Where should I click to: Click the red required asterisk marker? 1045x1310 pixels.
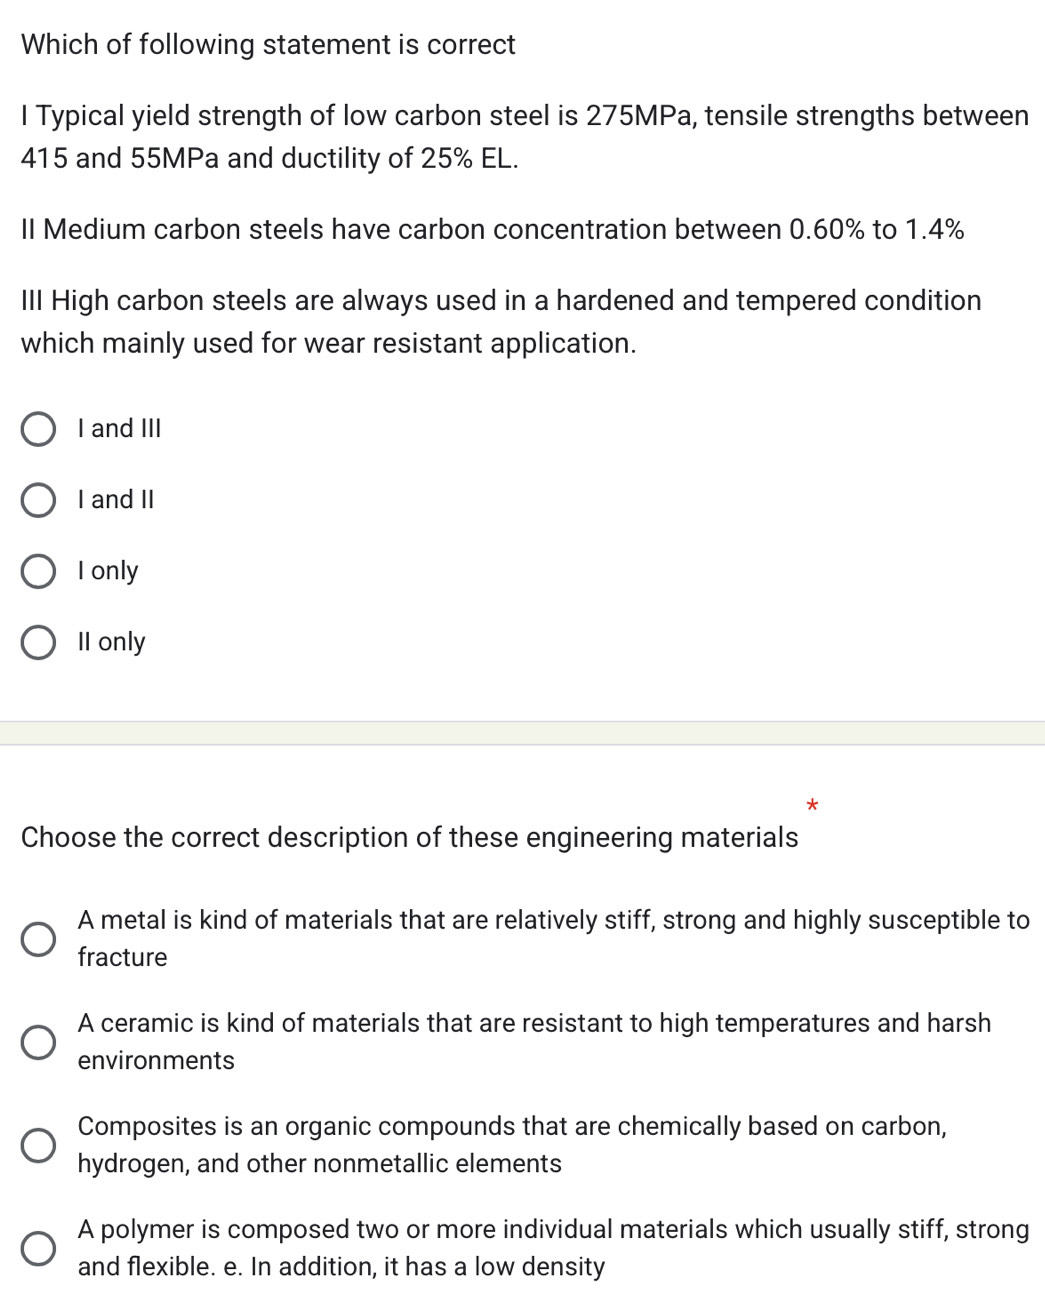click(810, 806)
